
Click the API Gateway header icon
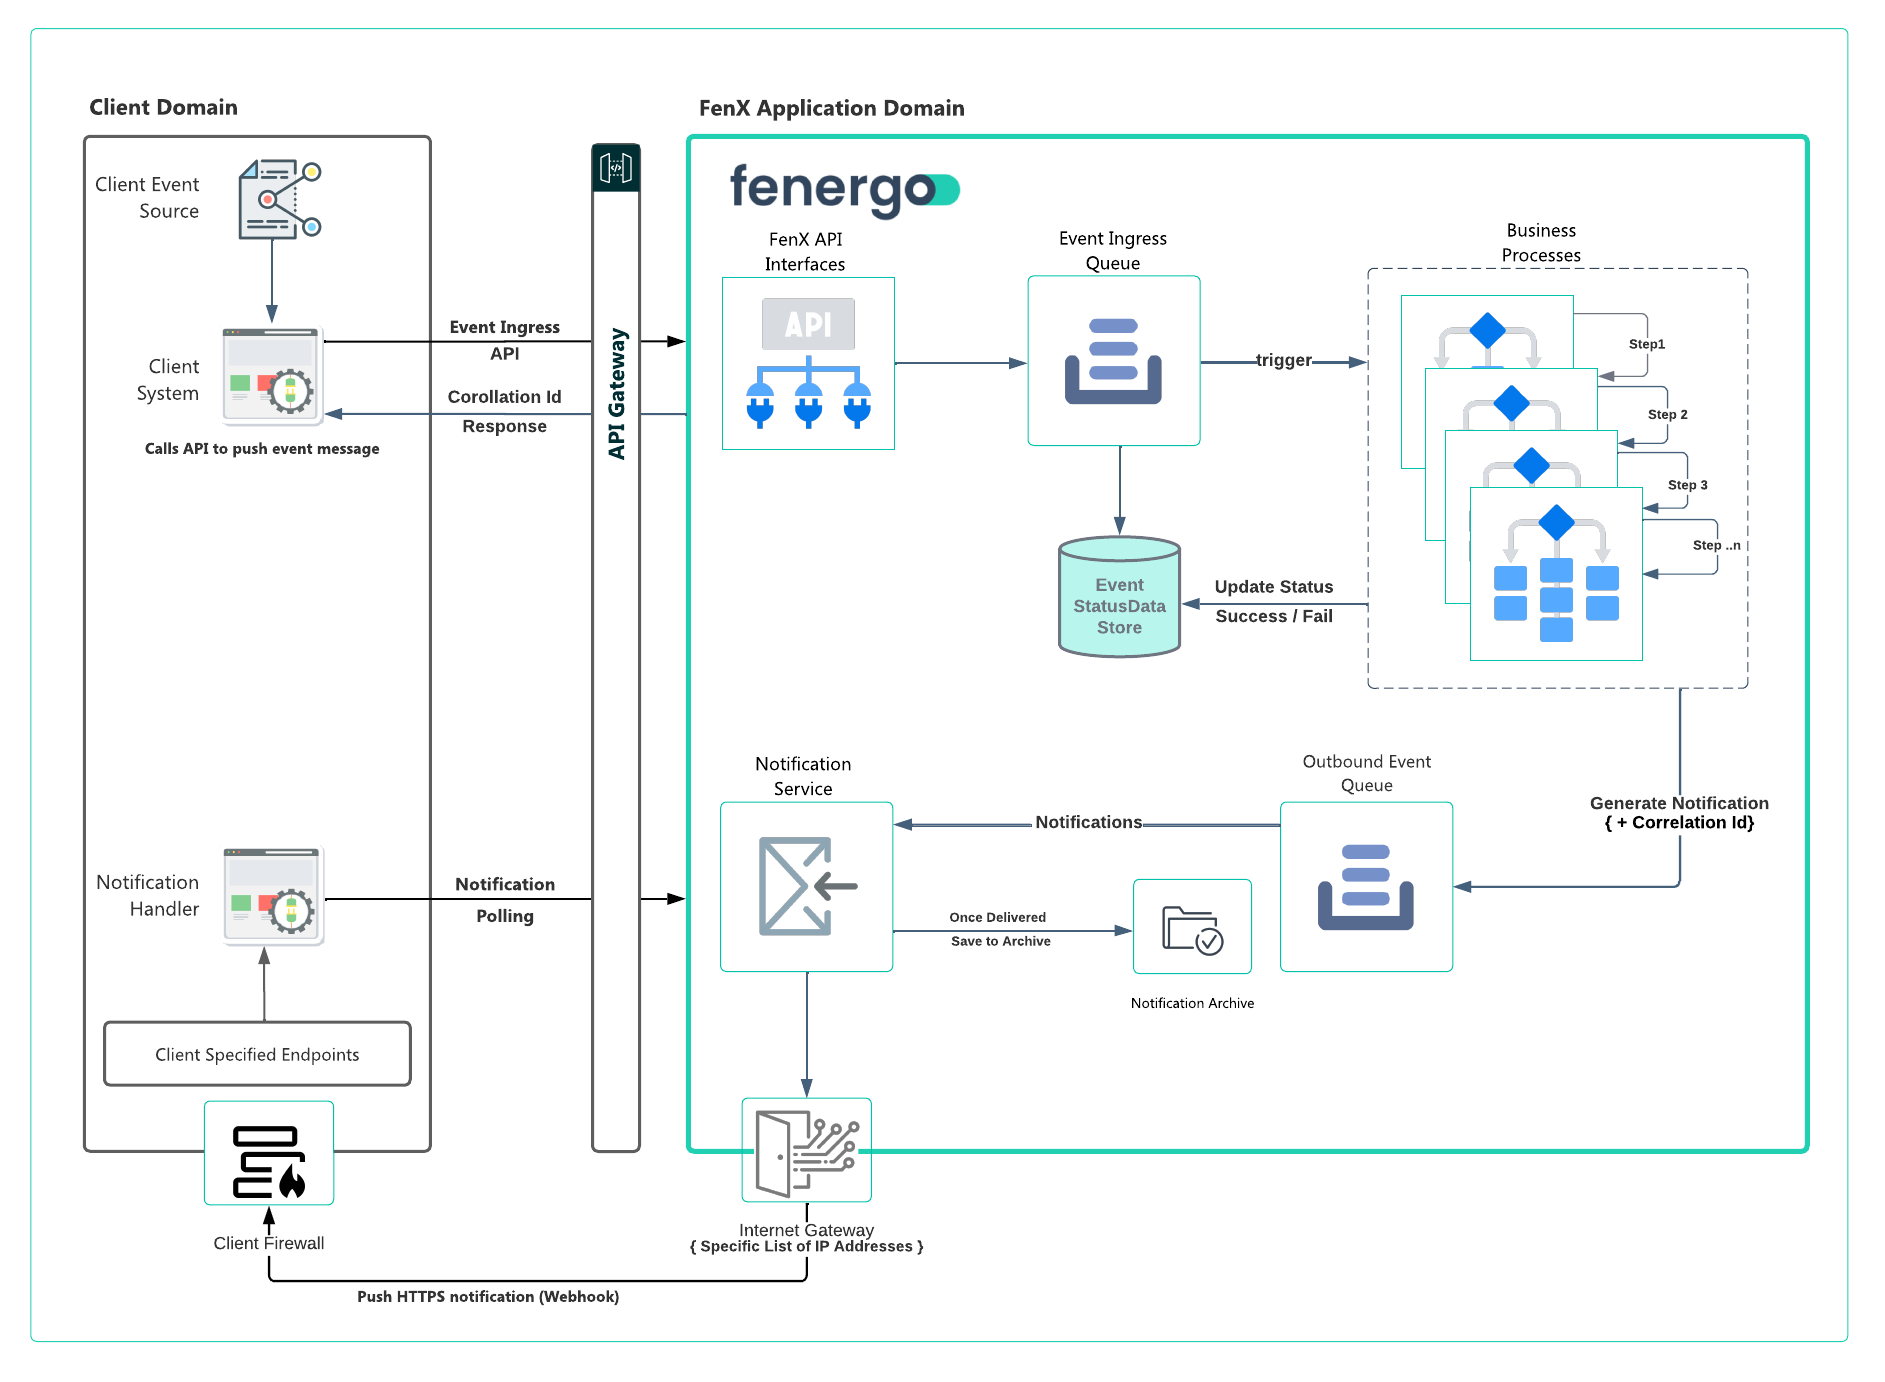pyautogui.click(x=616, y=168)
